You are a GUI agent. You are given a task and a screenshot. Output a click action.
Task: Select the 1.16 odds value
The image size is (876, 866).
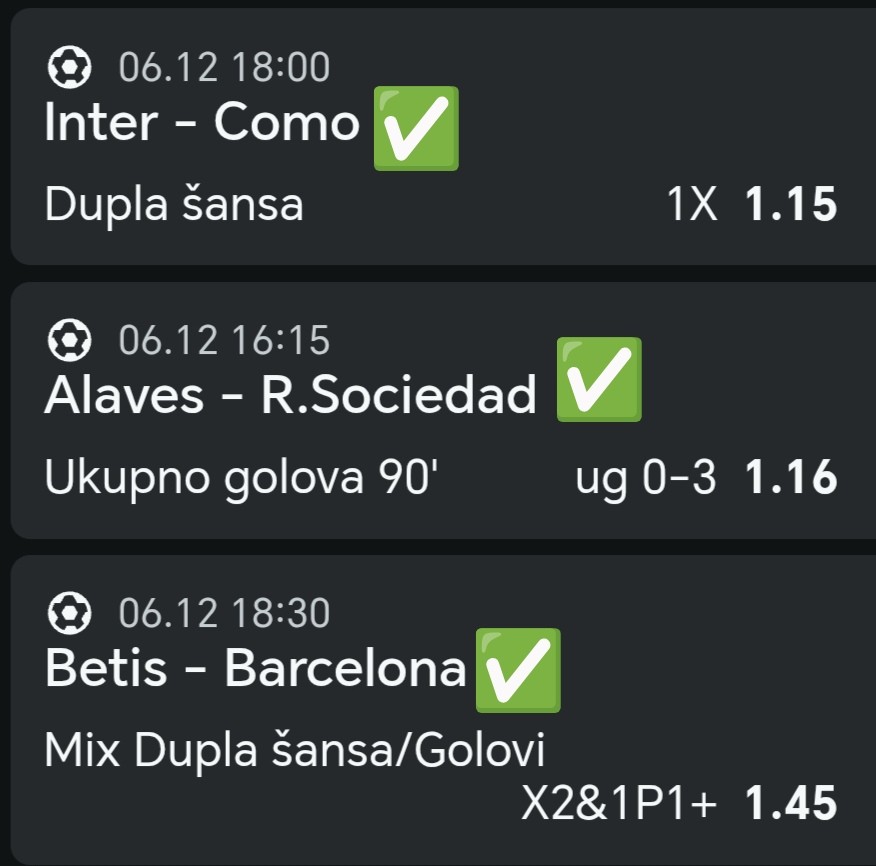pyautogui.click(x=790, y=479)
